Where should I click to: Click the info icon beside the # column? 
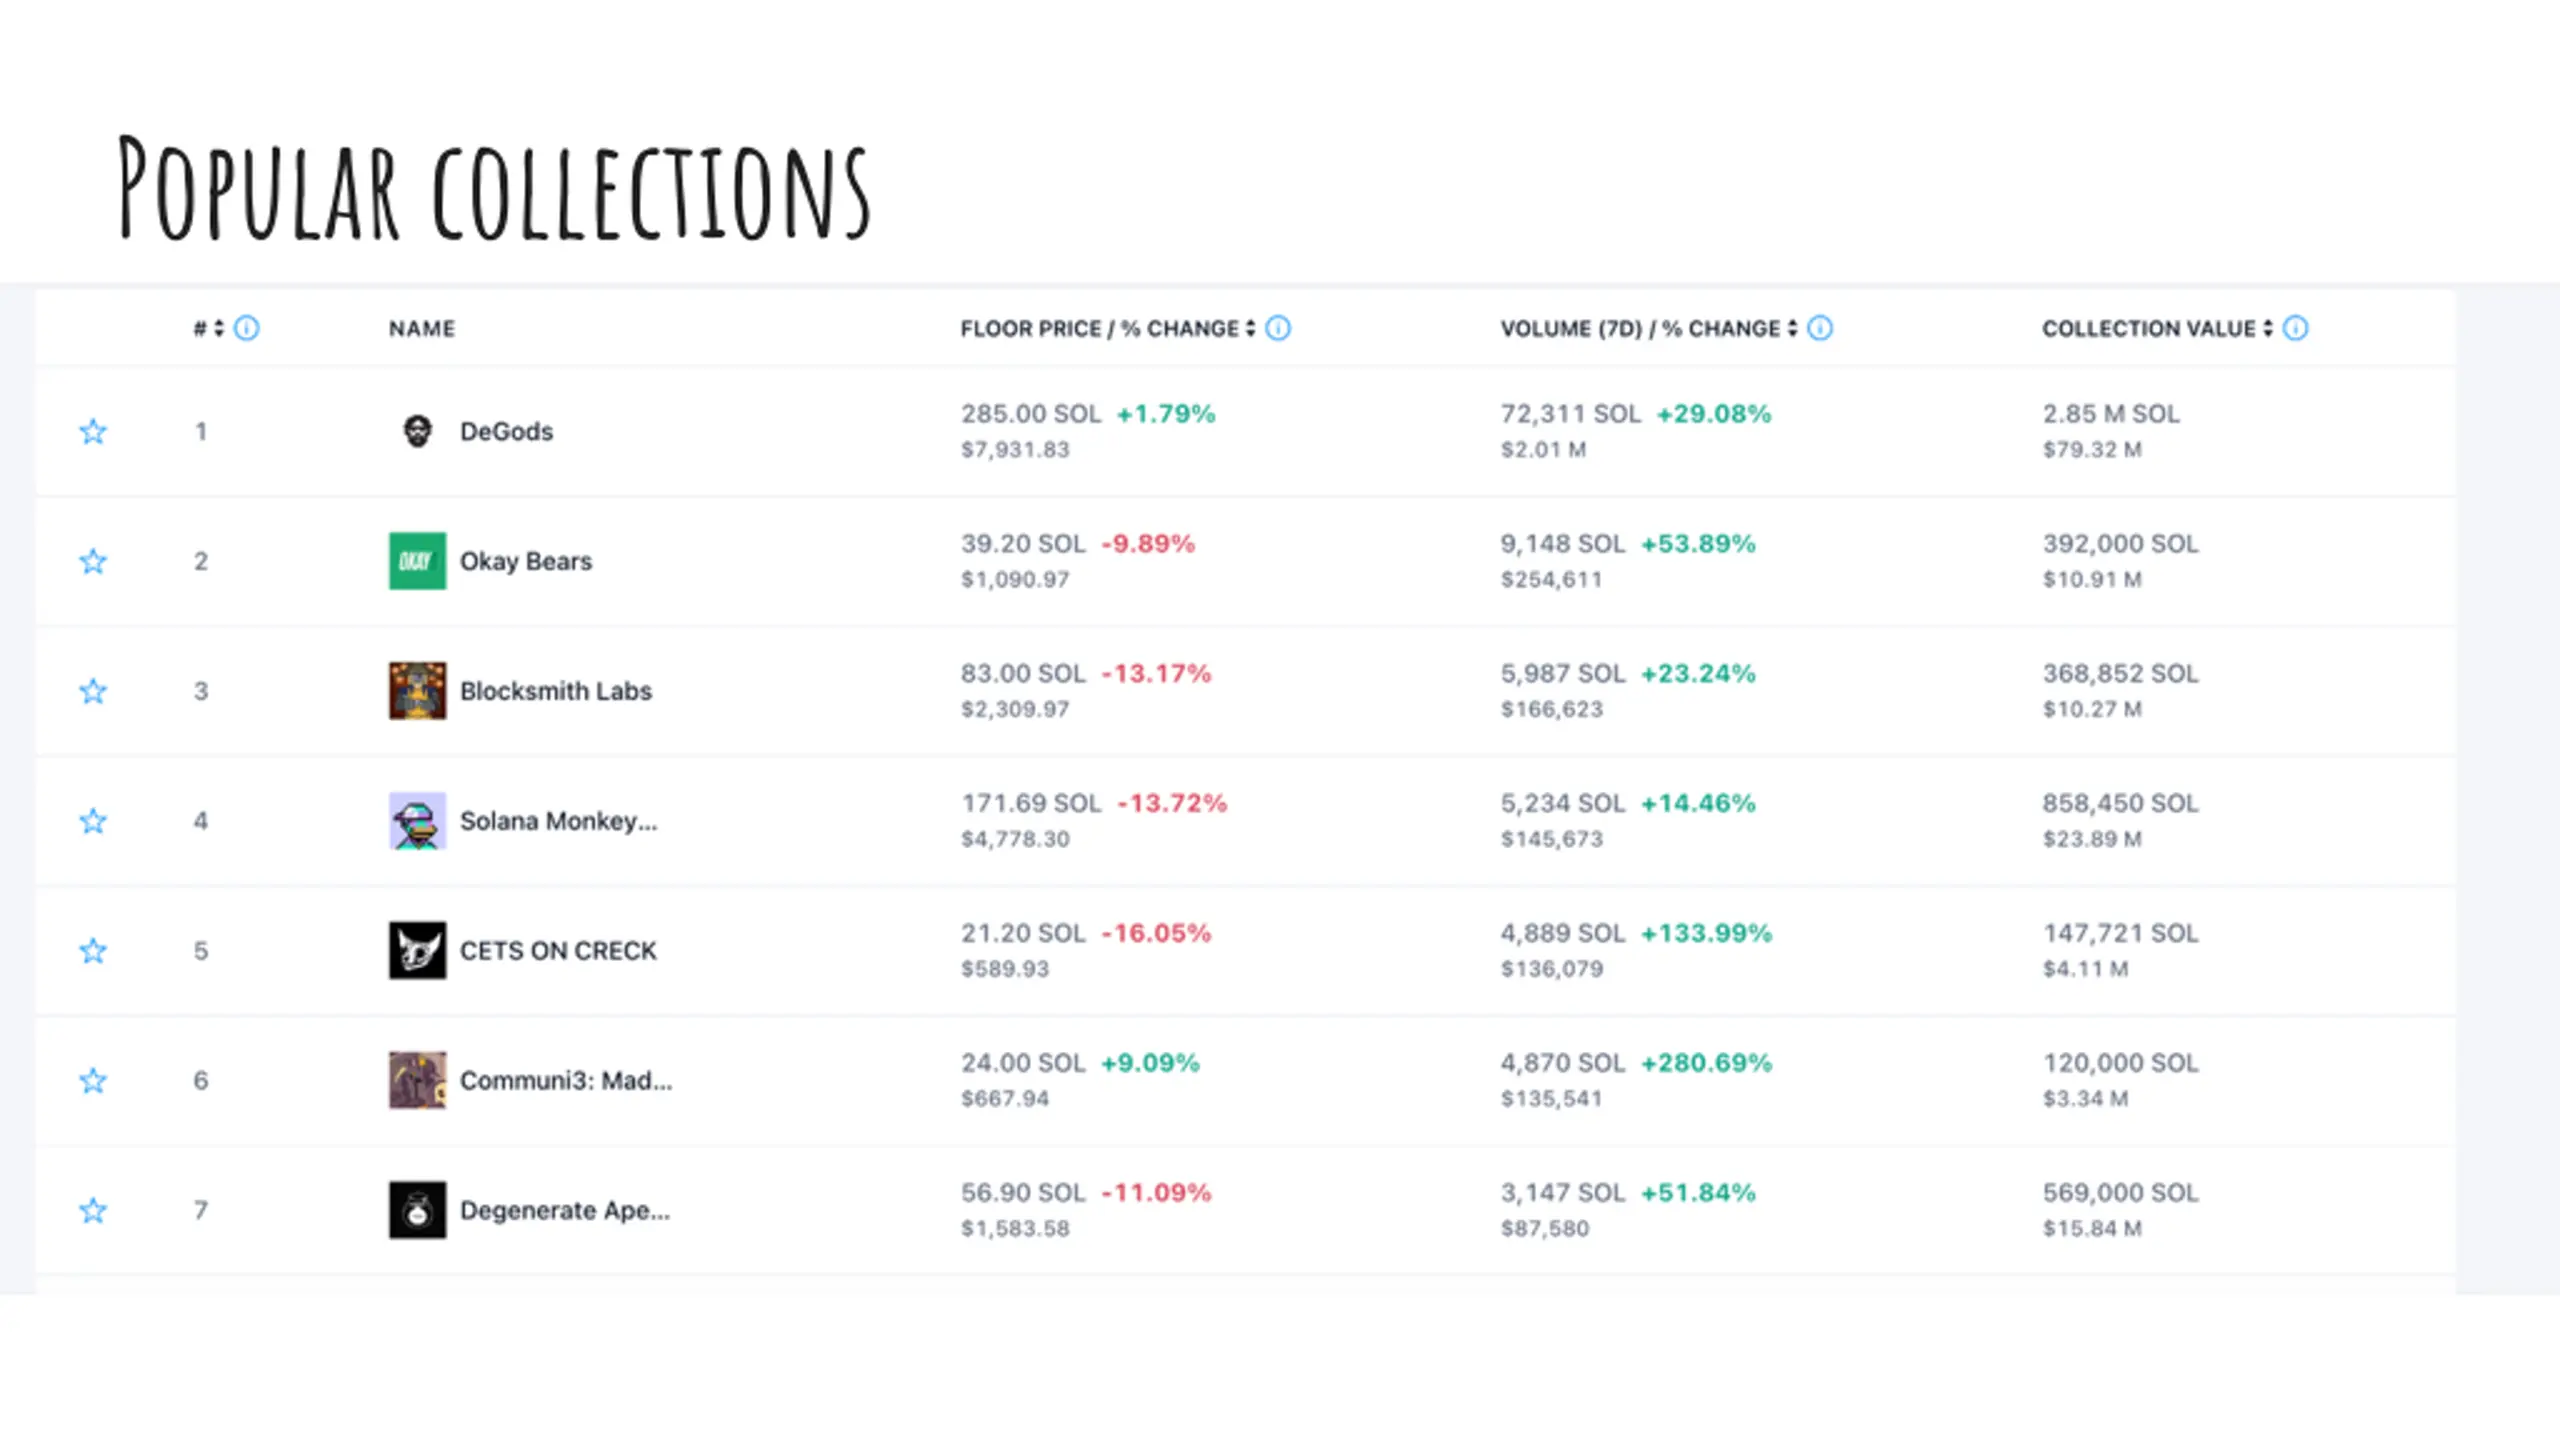click(246, 328)
